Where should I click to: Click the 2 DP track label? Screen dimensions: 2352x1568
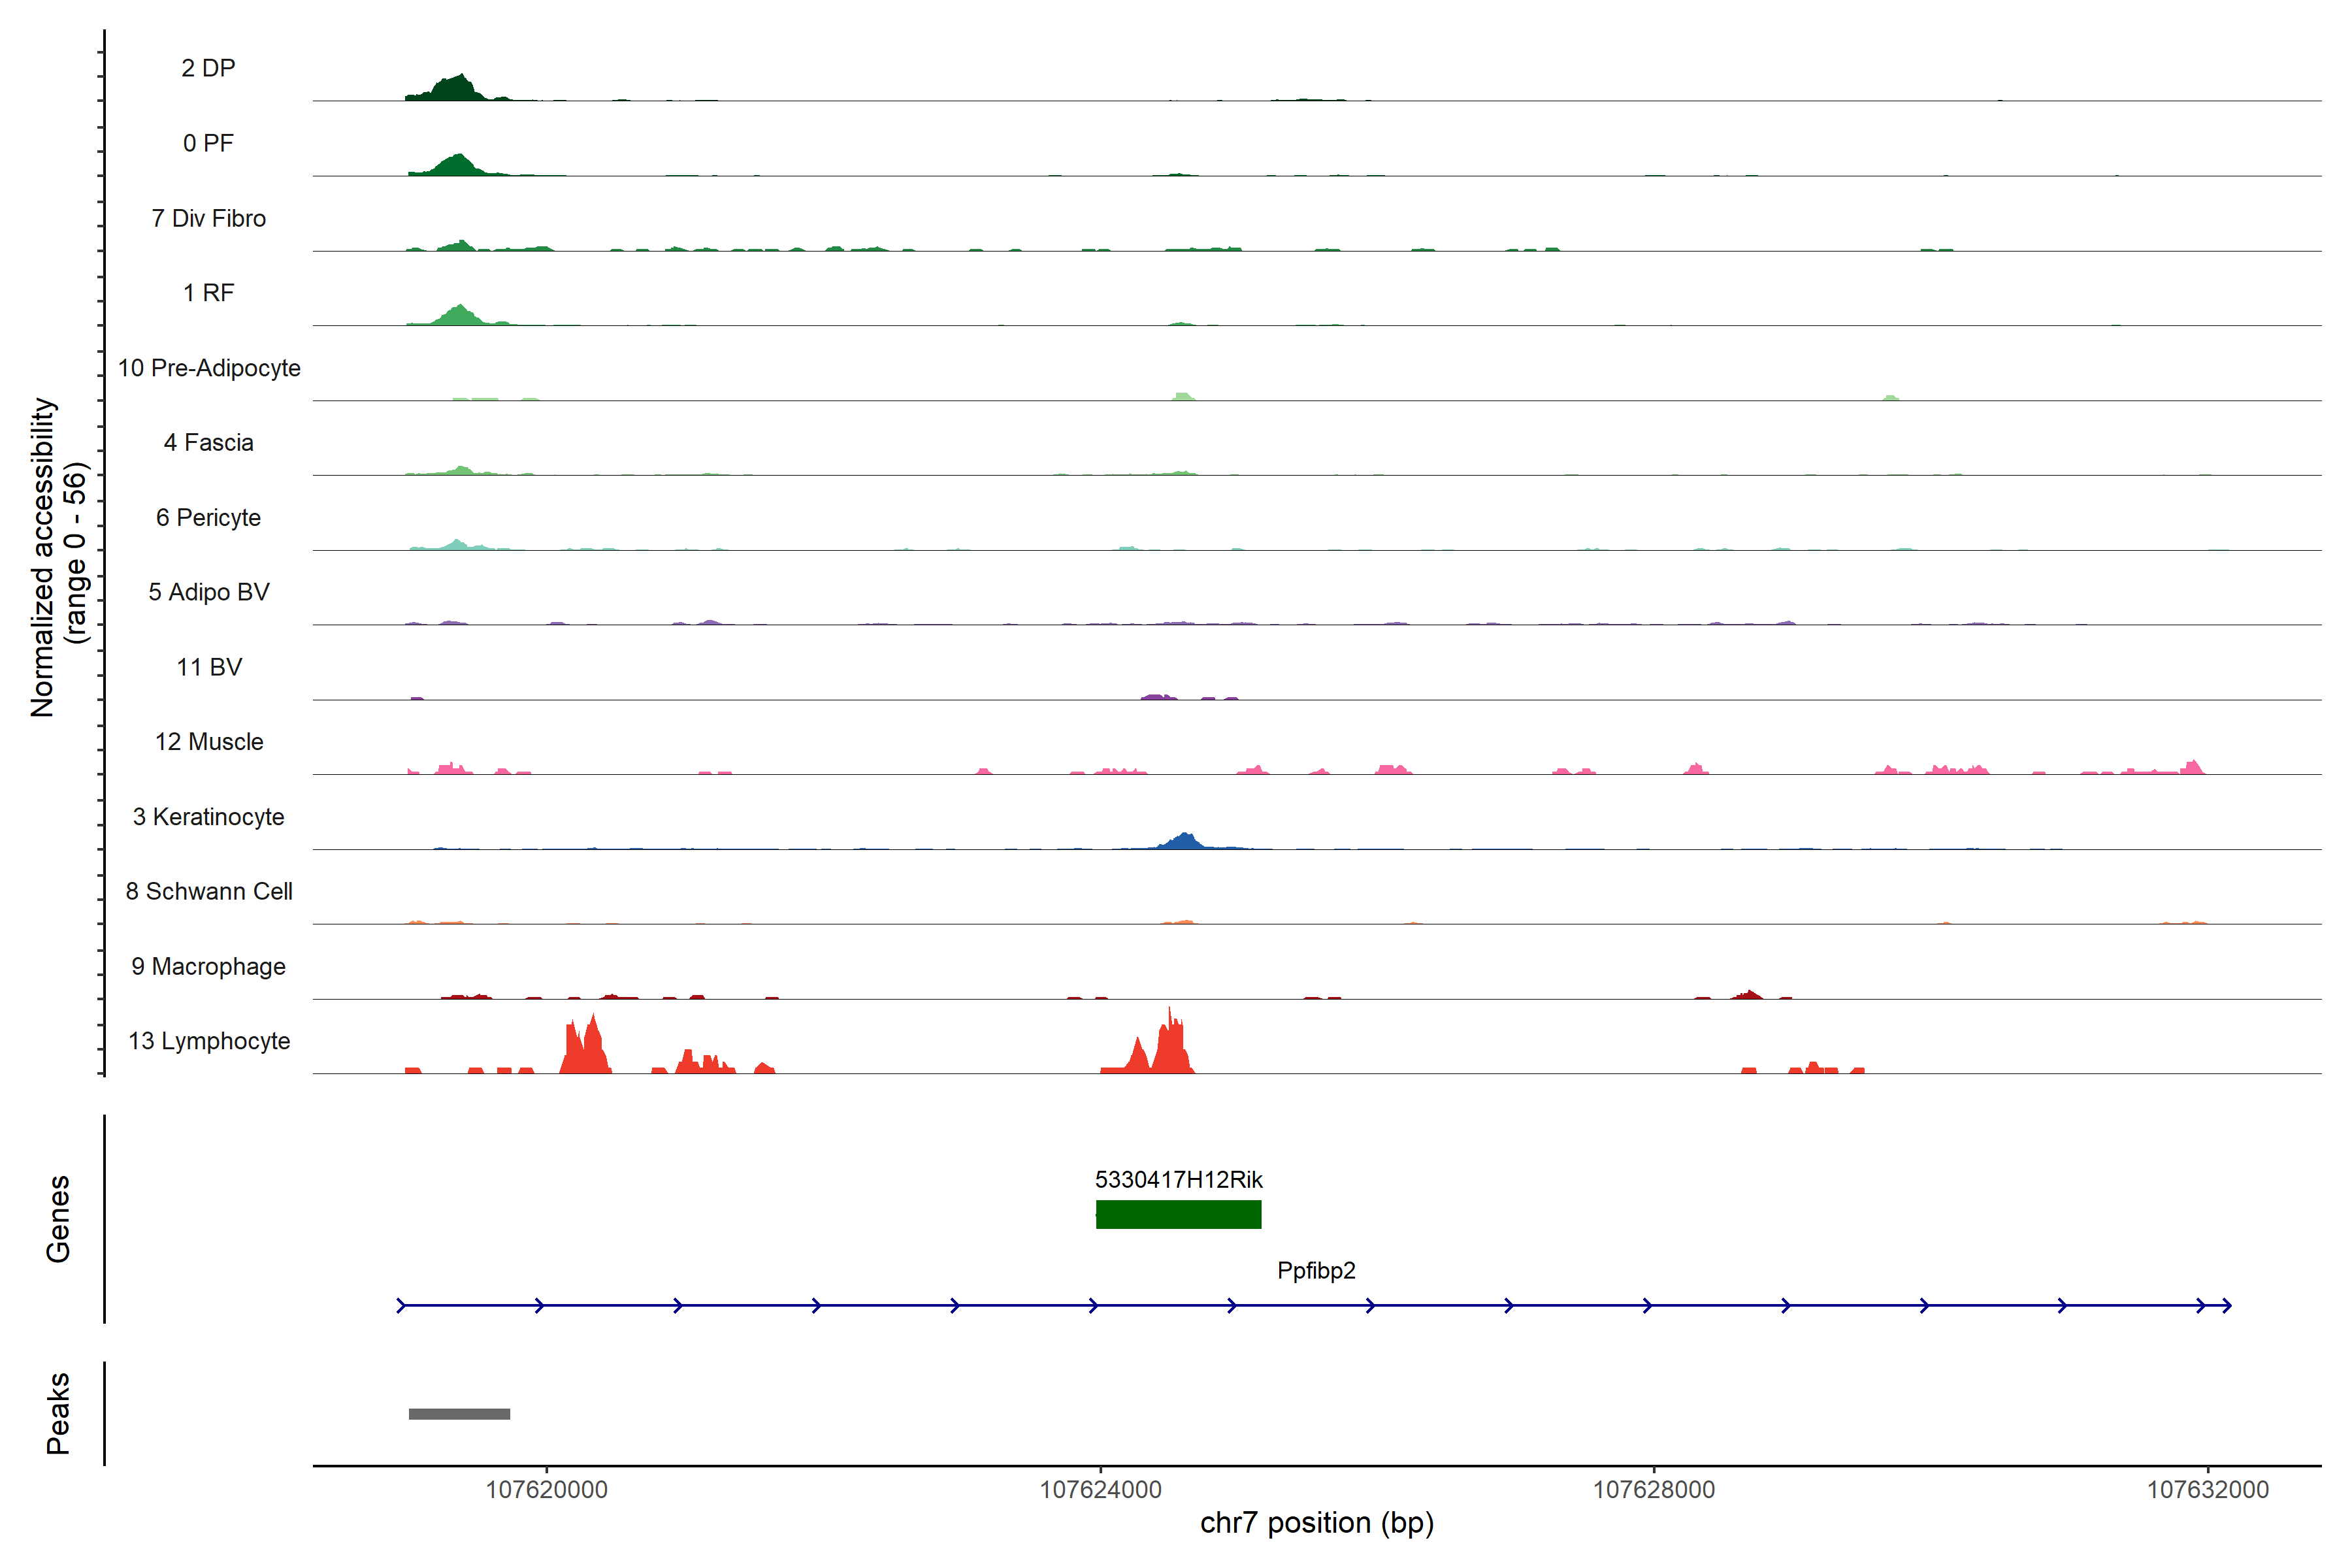(x=208, y=68)
